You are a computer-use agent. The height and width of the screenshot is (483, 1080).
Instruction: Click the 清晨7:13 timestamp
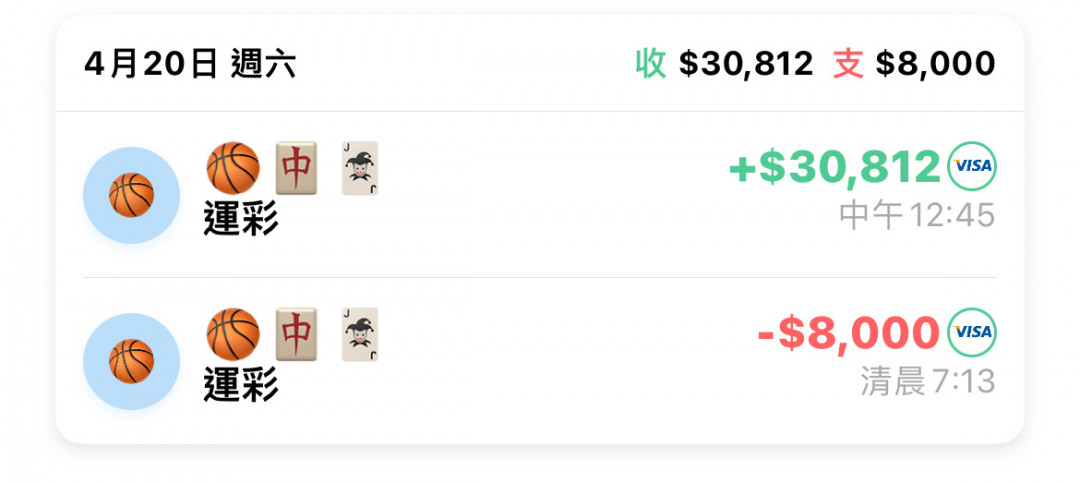928,382
